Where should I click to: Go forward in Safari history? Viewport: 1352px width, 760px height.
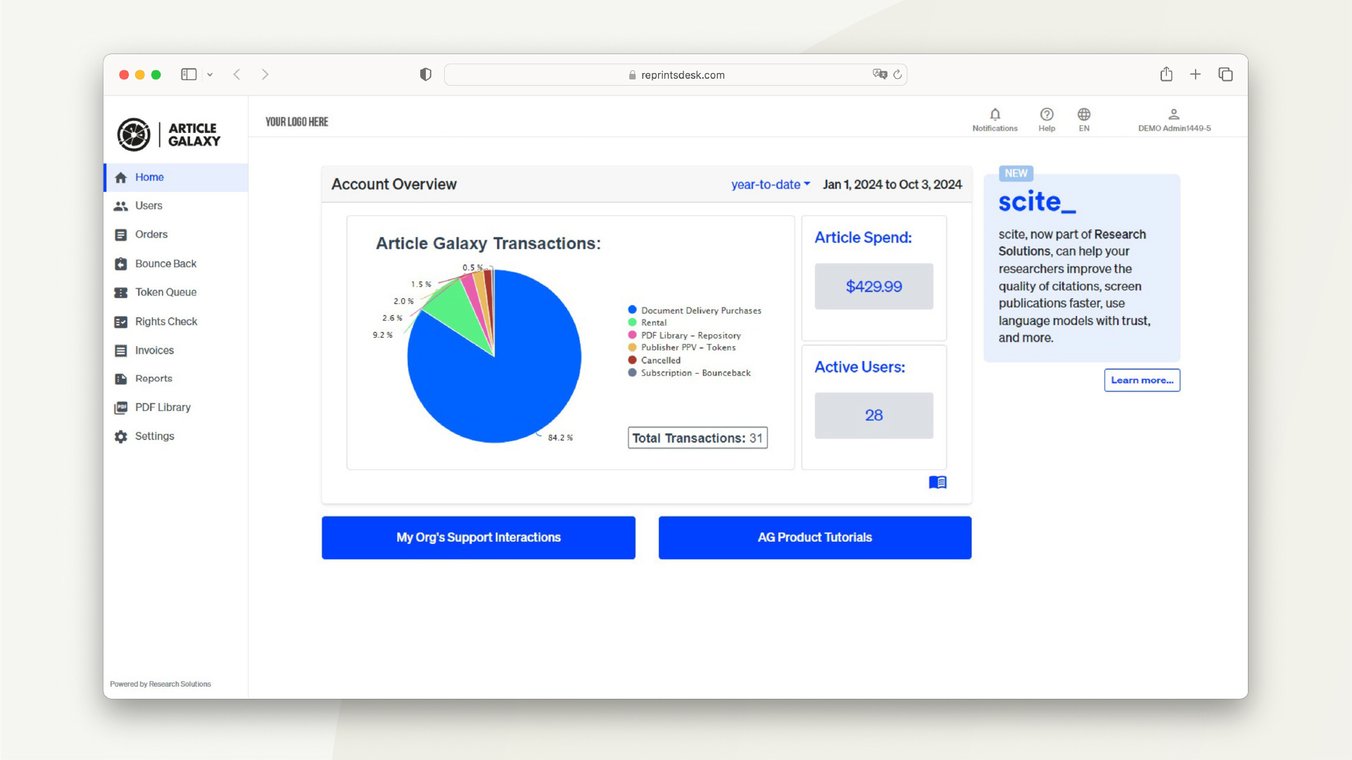tap(265, 75)
